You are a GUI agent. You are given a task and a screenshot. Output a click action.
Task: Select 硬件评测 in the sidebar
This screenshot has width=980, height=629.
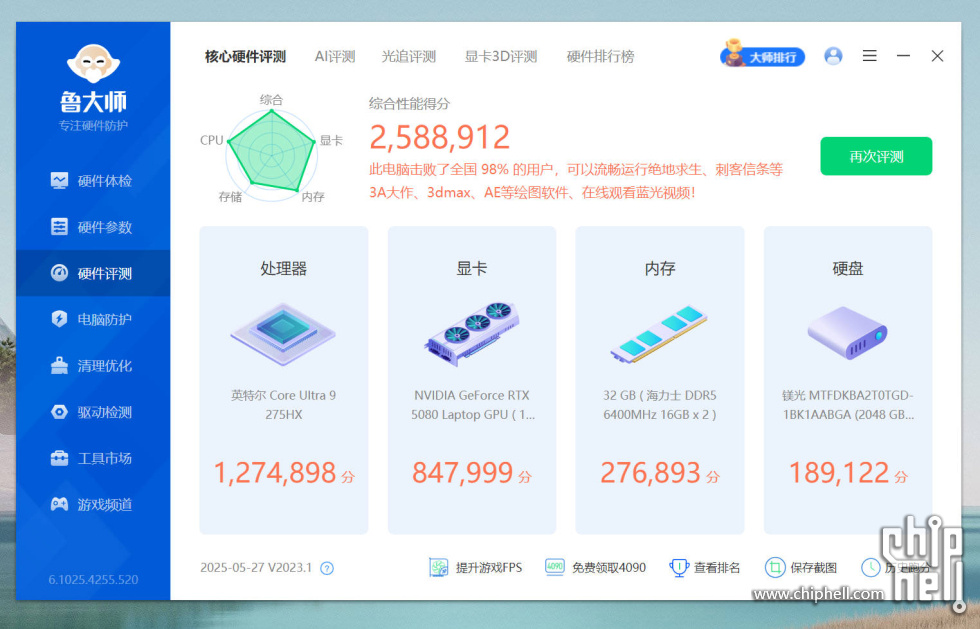92,273
